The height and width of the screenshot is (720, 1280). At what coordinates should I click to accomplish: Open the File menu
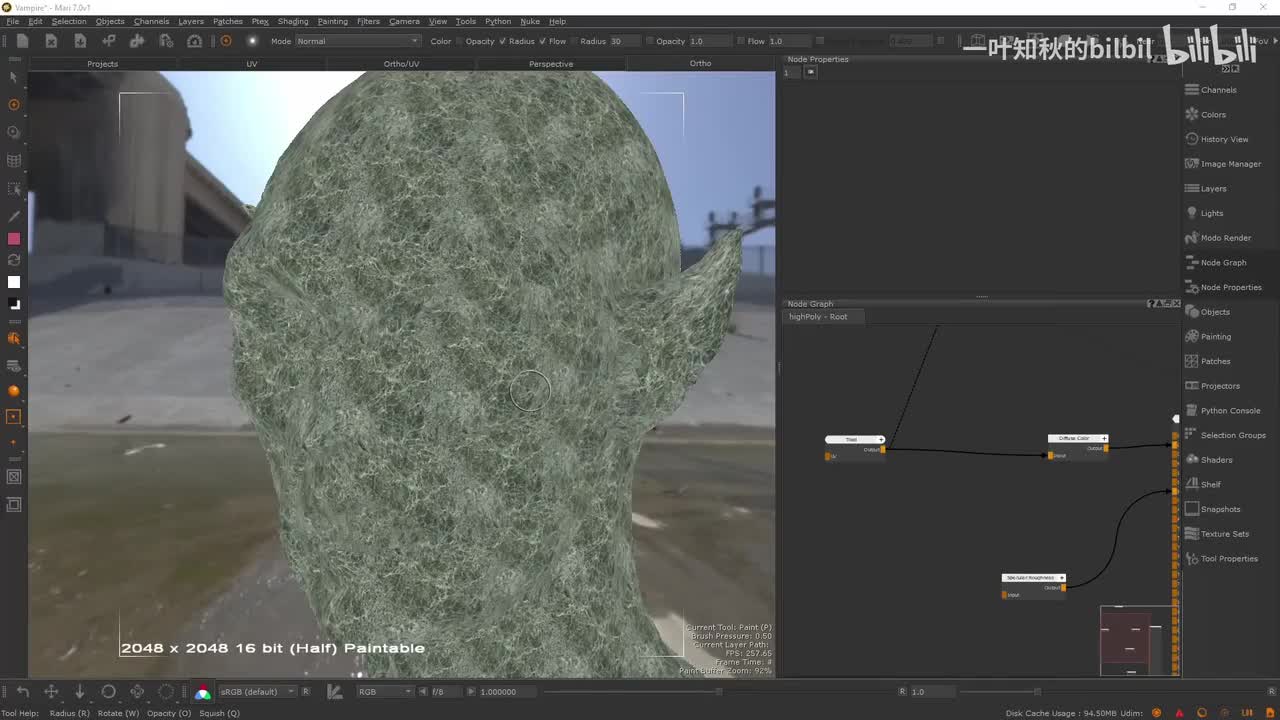tap(12, 21)
